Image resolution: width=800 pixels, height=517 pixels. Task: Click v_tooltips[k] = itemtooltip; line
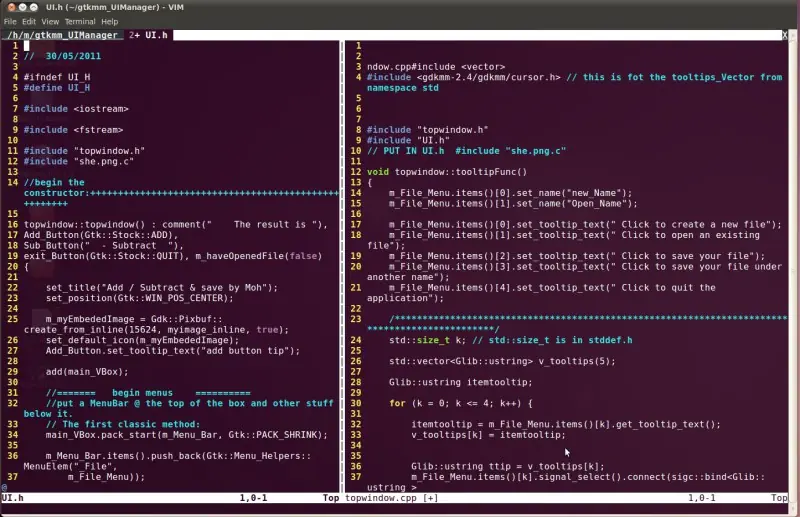[488, 435]
